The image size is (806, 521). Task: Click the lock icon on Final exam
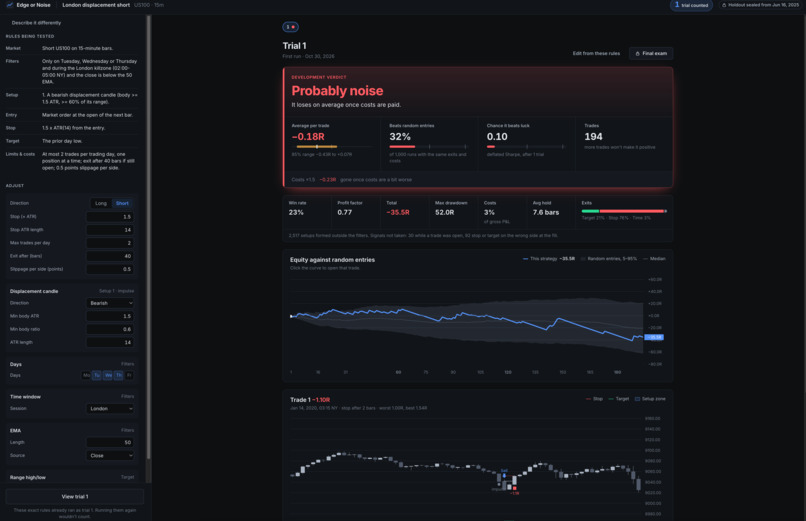point(637,53)
